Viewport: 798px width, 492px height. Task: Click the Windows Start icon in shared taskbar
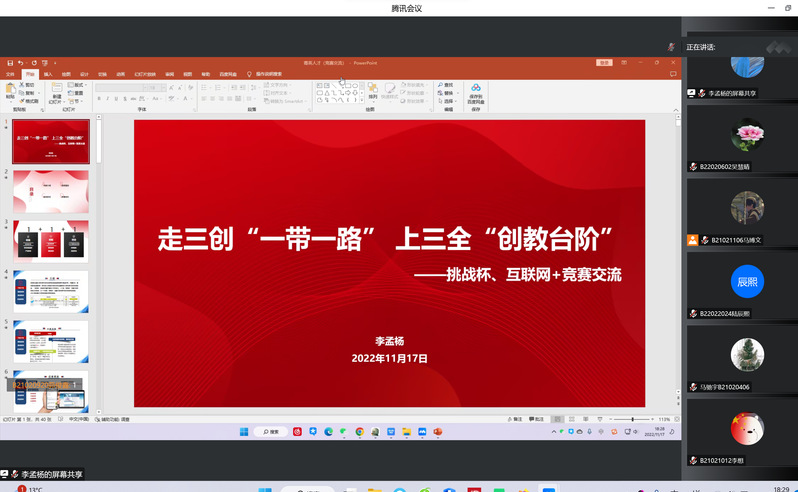pos(243,432)
